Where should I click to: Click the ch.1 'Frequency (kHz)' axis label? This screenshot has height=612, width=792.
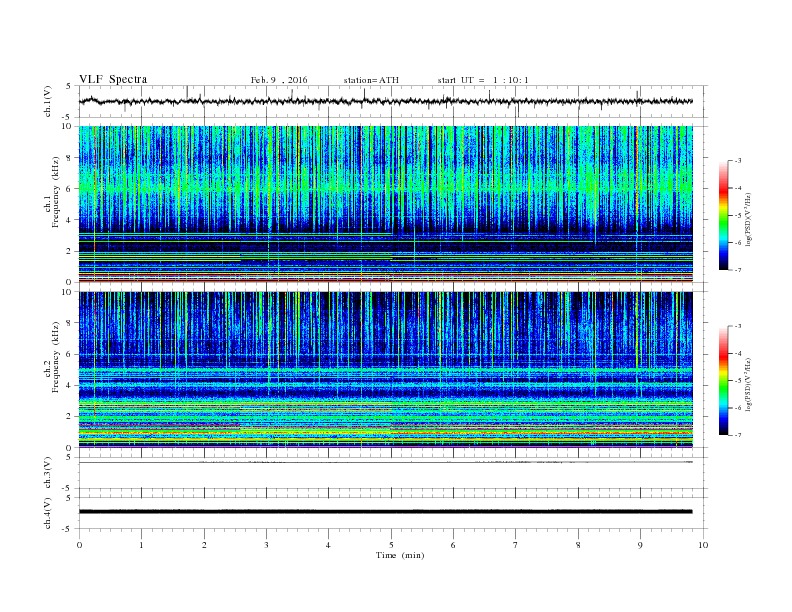click(x=56, y=192)
